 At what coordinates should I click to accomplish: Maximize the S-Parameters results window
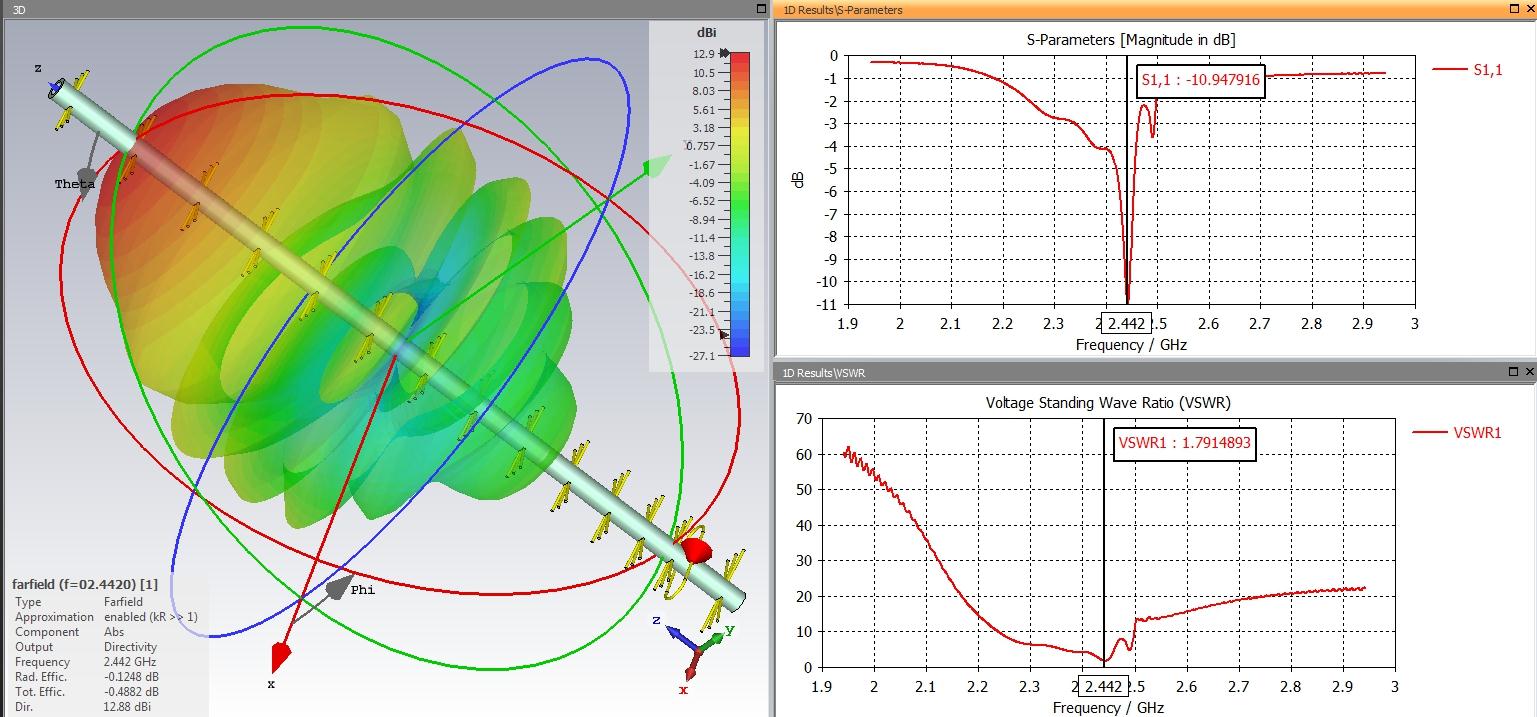(1512, 9)
